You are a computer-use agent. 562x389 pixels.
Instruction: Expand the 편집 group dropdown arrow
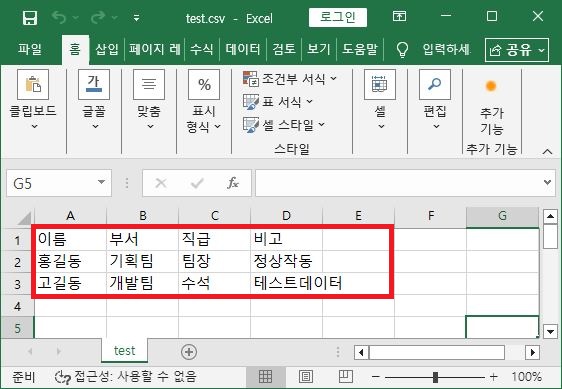436,126
